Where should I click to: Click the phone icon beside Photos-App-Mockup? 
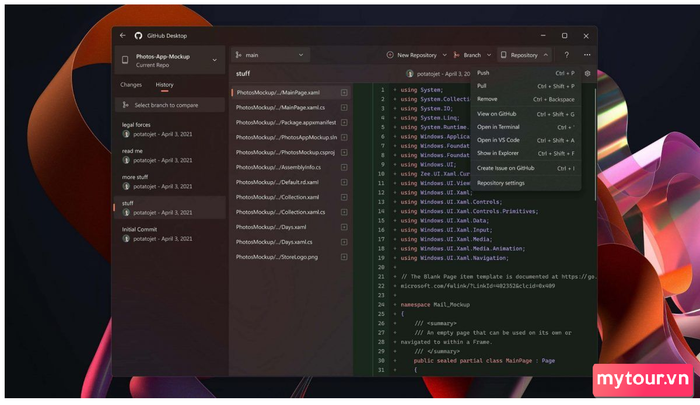coord(125,60)
